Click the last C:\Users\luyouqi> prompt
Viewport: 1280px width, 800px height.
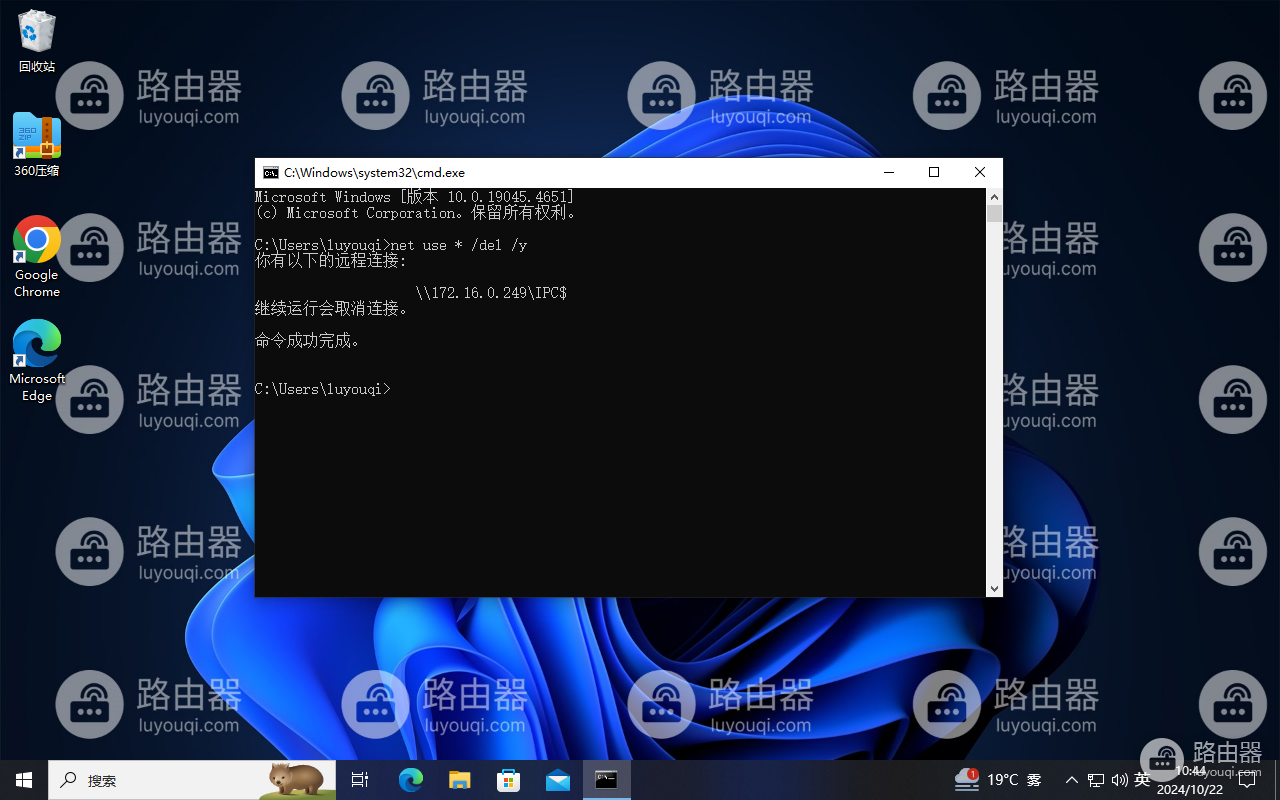(x=323, y=389)
